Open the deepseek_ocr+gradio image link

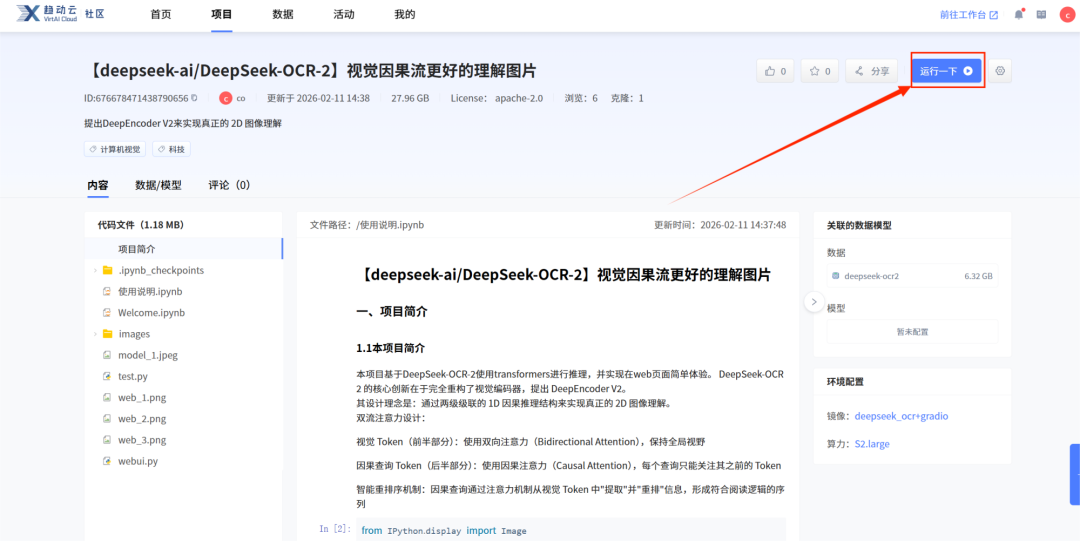[x=902, y=416]
